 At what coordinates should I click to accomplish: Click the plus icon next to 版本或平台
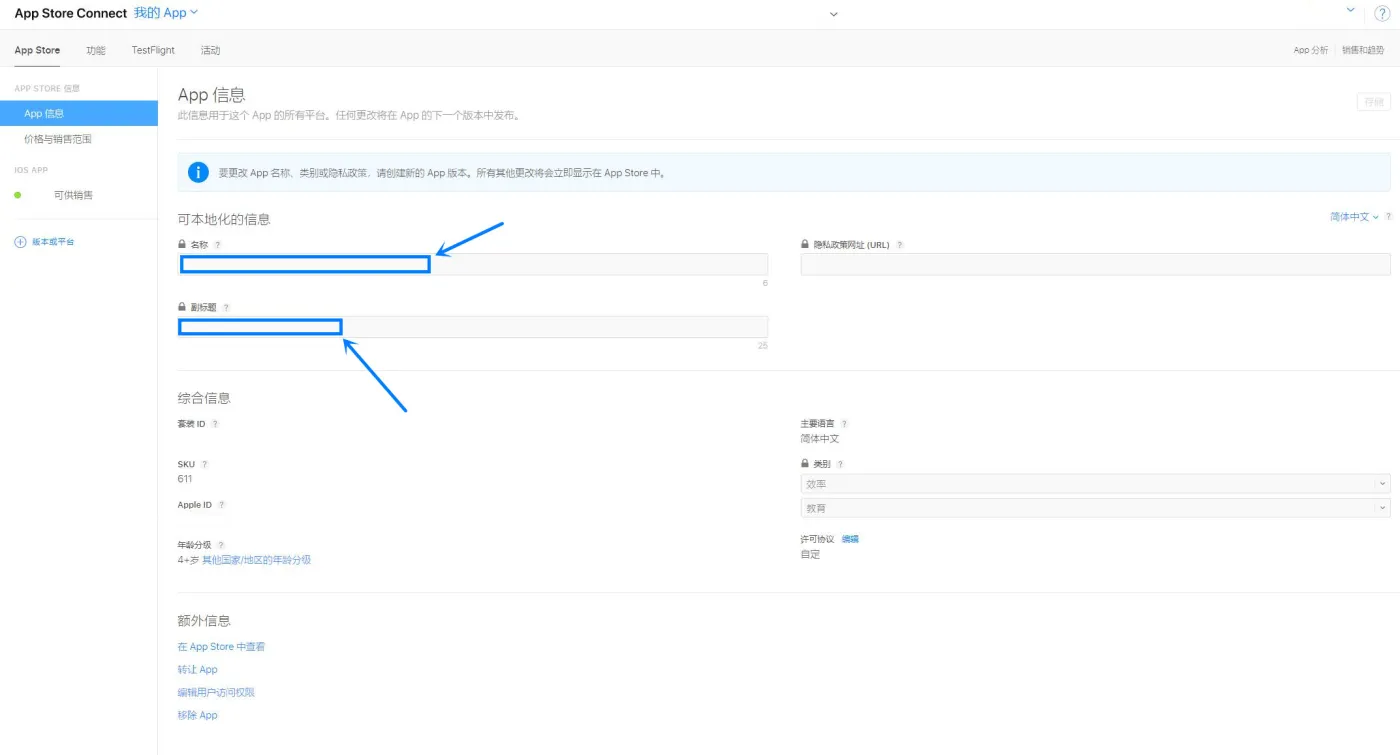(20, 242)
